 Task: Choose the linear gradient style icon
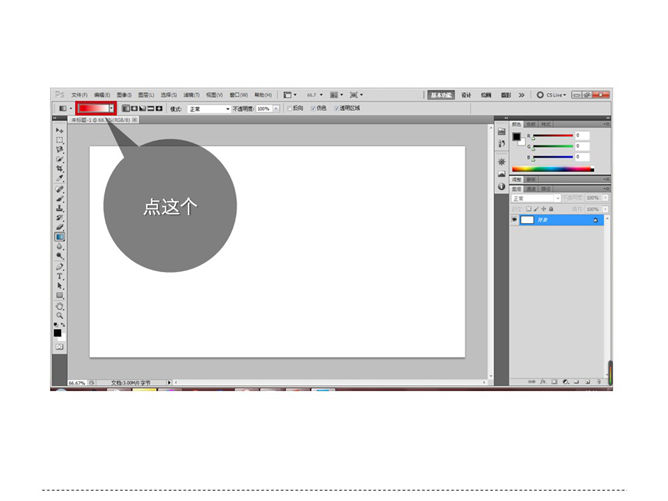point(126,108)
